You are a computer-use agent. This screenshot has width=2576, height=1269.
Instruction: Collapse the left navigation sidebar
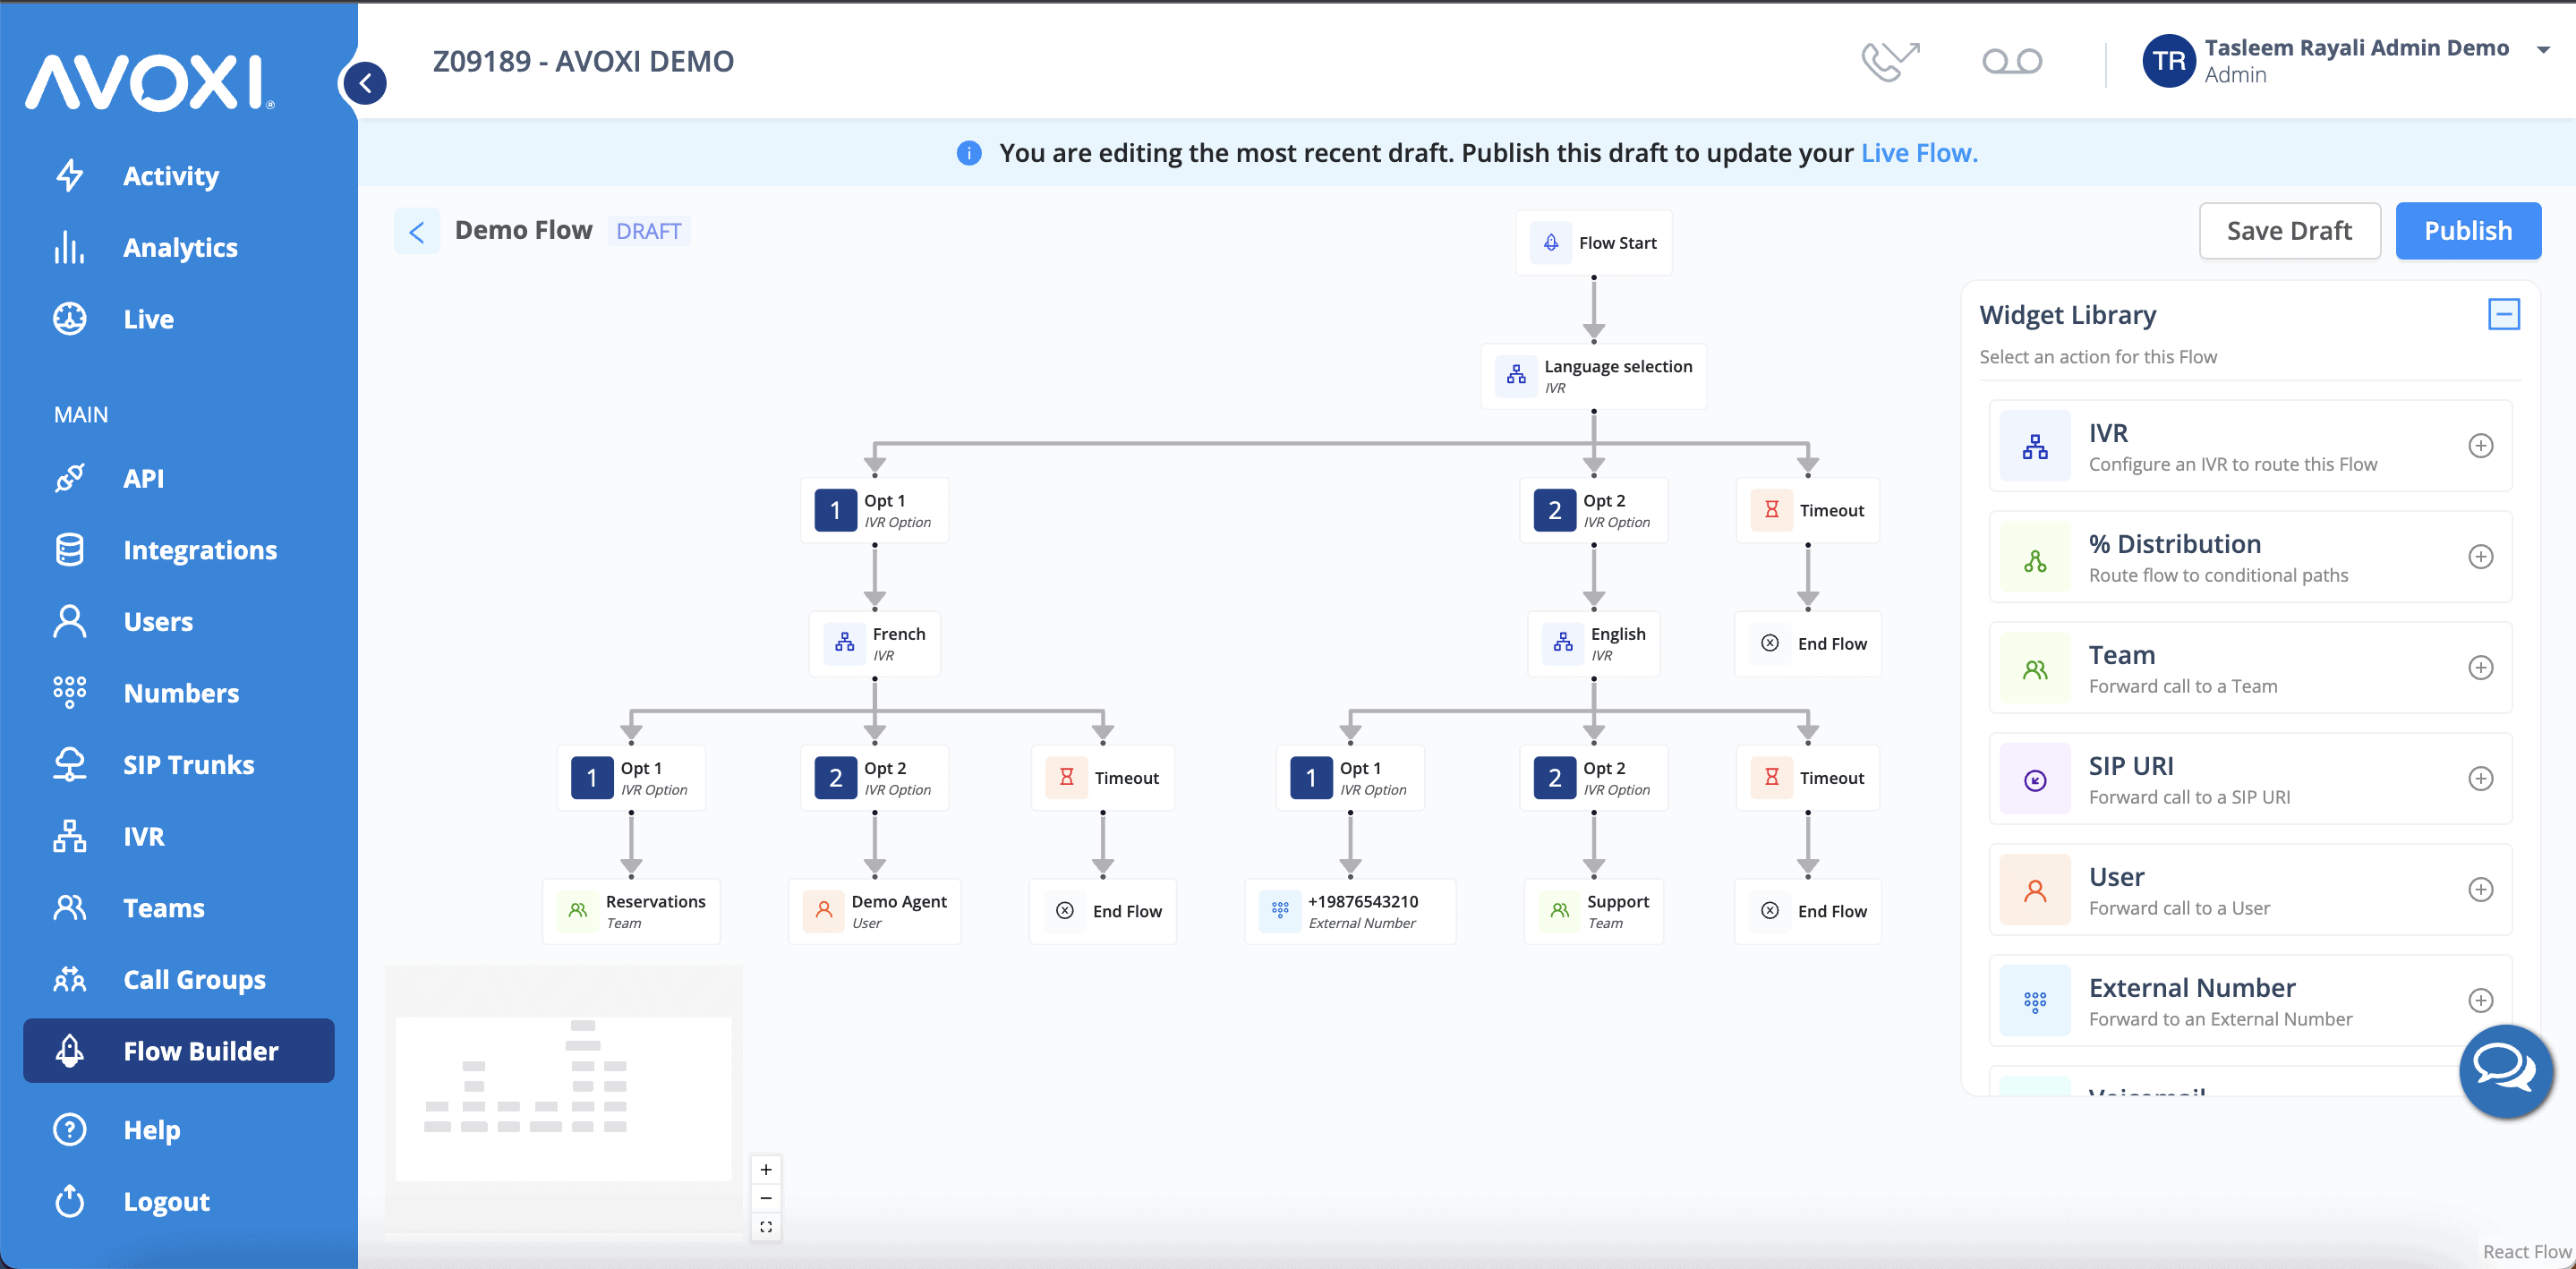click(364, 83)
